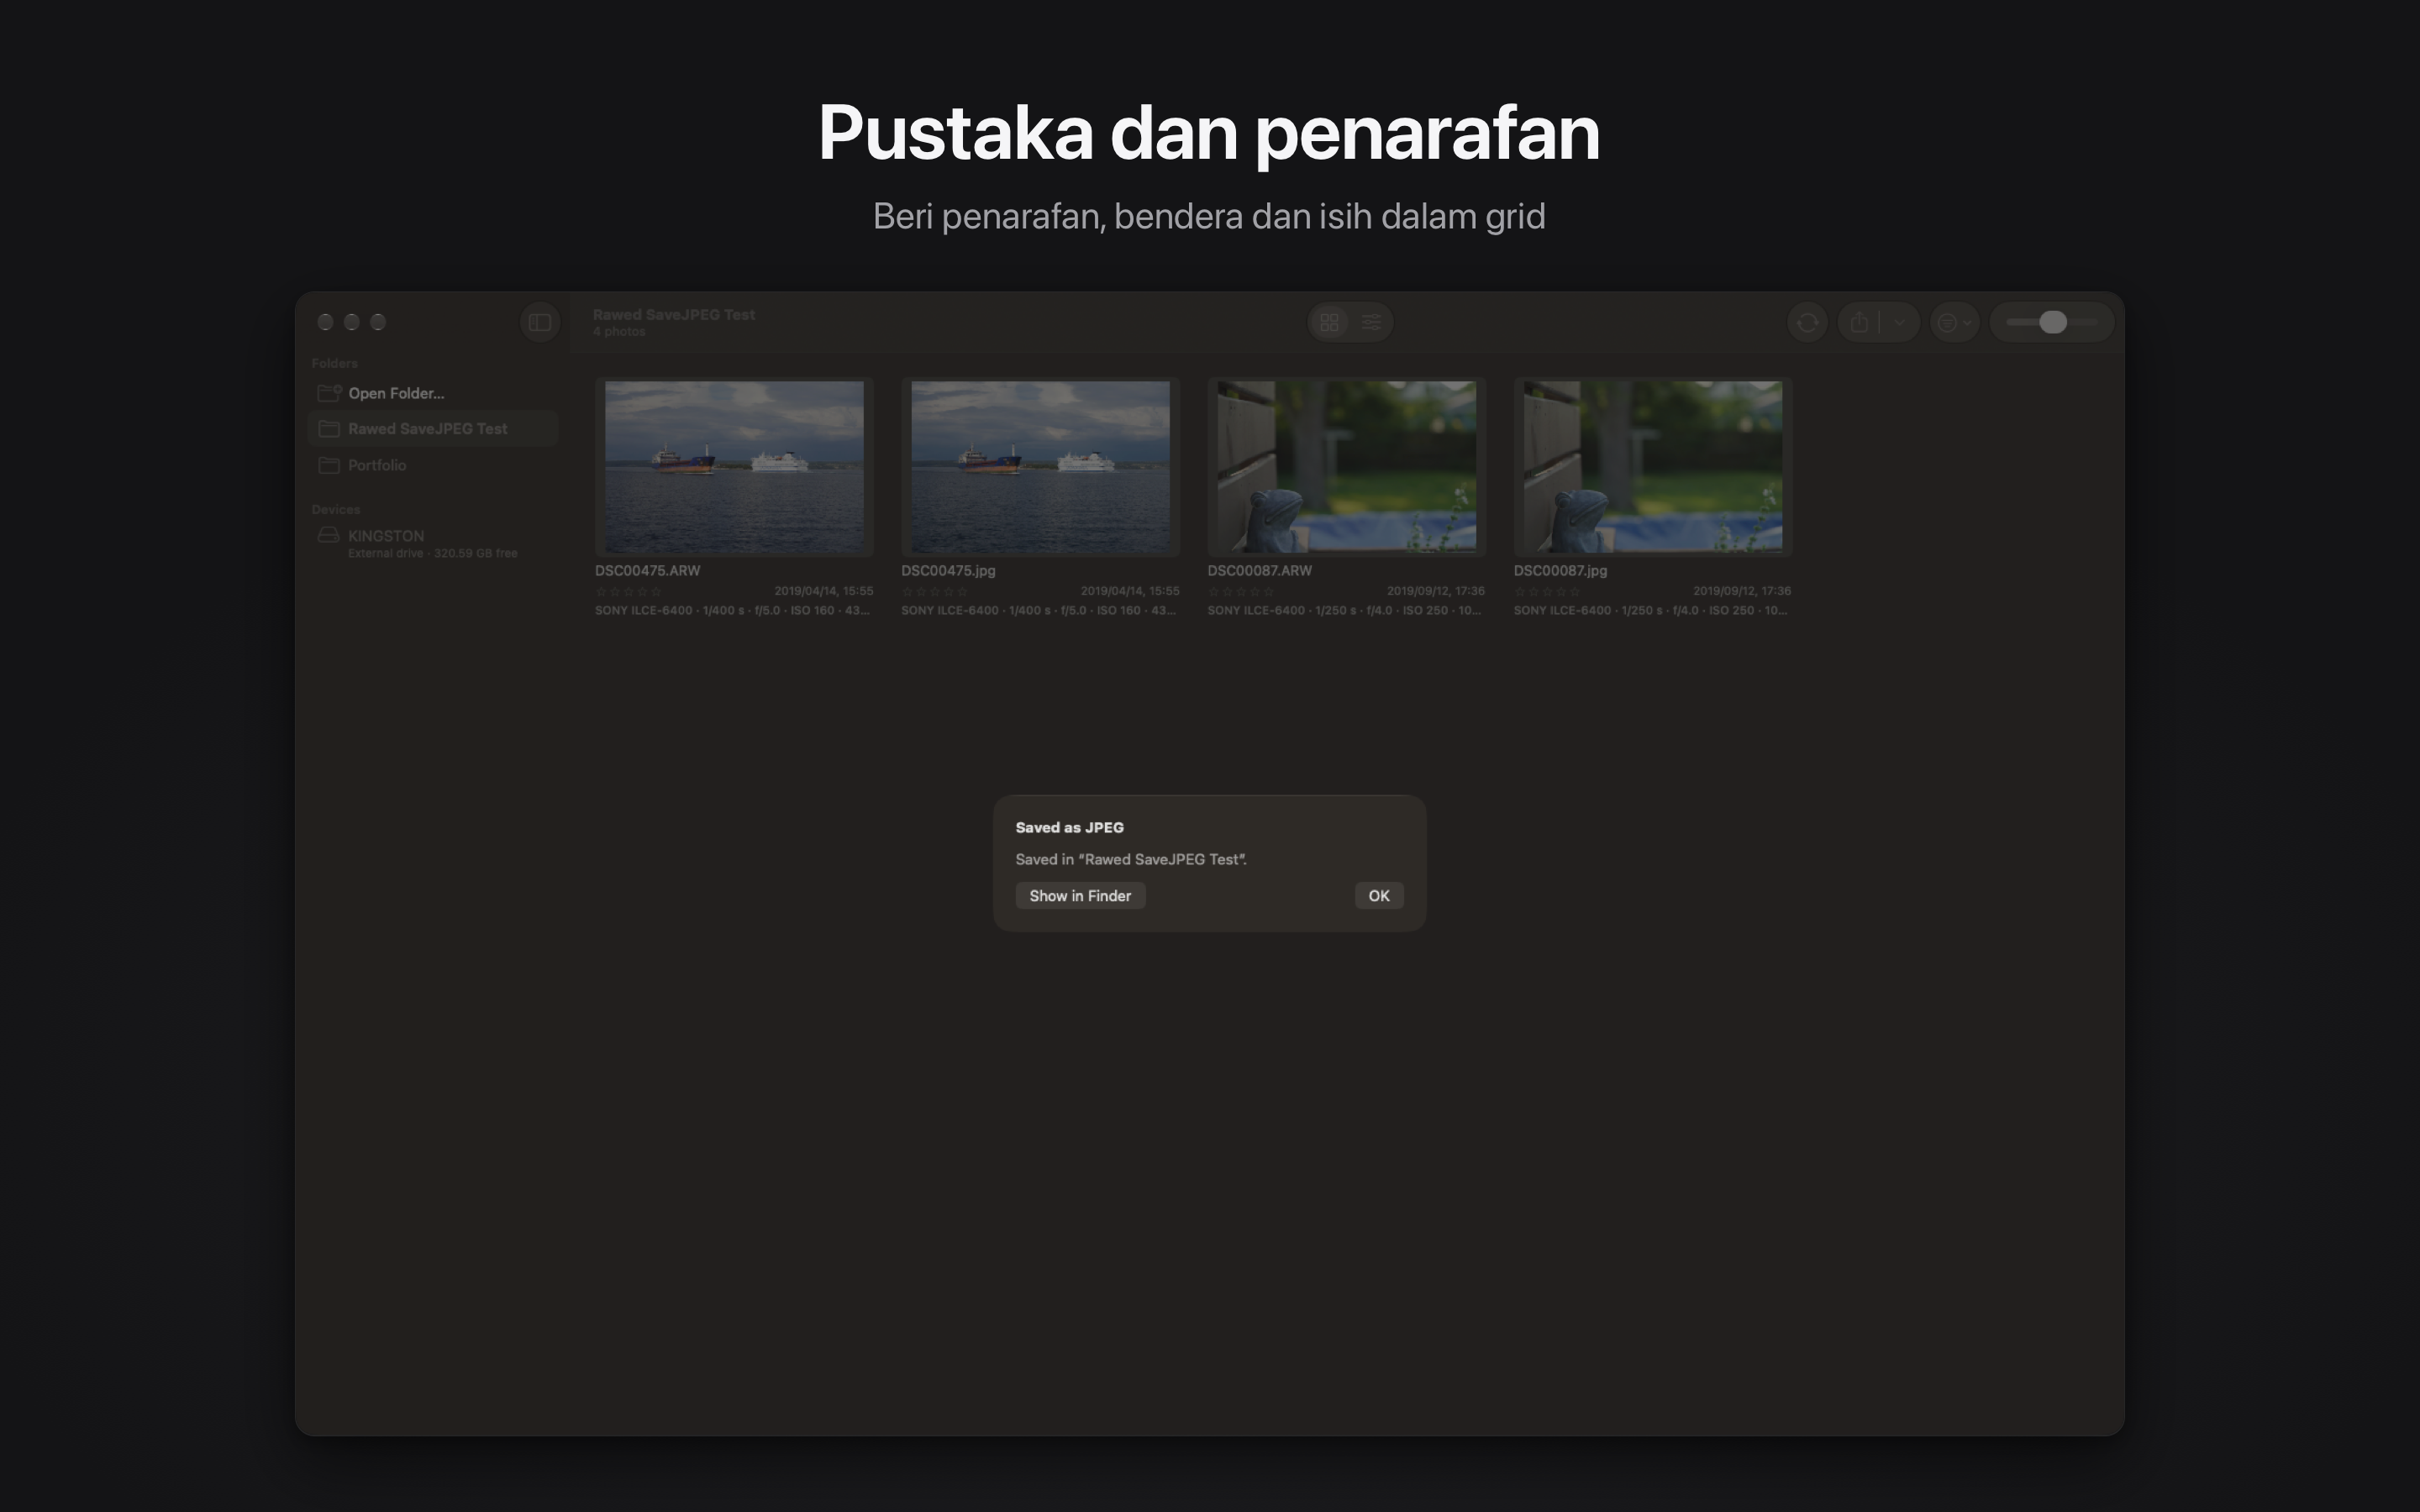Click DSC00475.jpg SONY ILCE-6400 metadata line
The height and width of the screenshot is (1512, 2420).
pyautogui.click(x=1039, y=610)
